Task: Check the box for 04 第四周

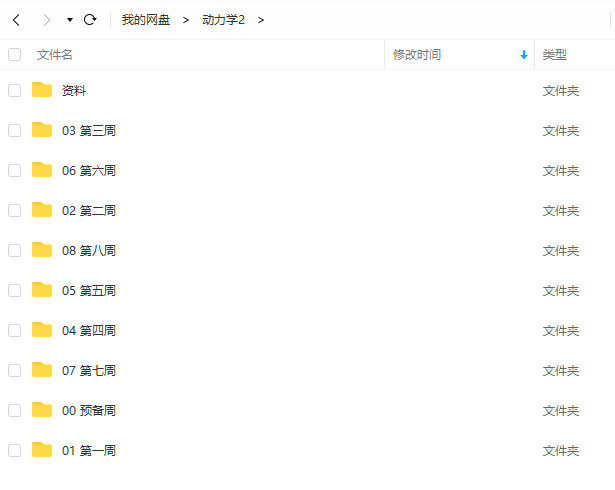Action: tap(15, 331)
